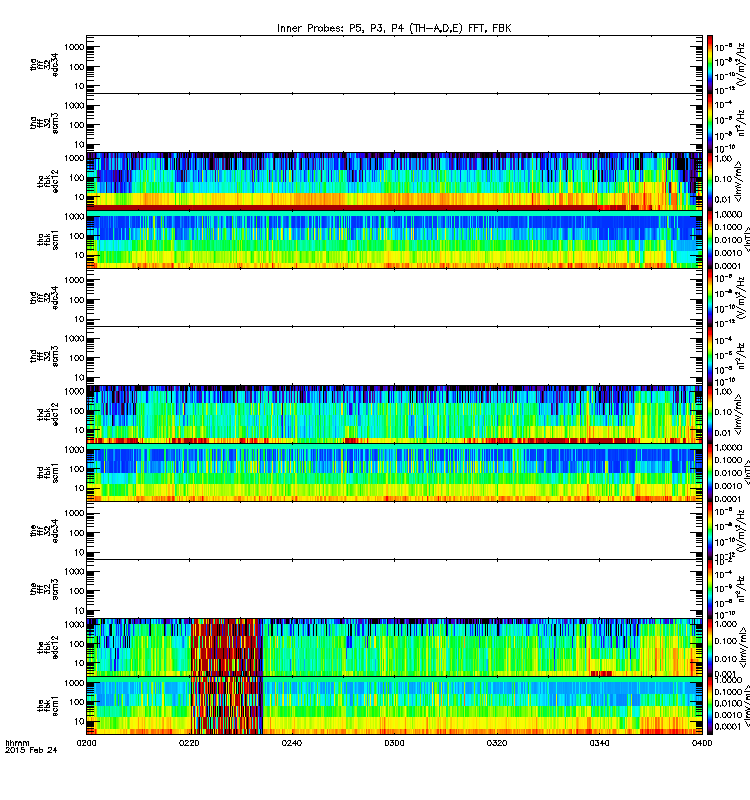Screen dimensions: 750x800
Task: Click the color bar of tha fbk edc12 panel
Action: click(710, 181)
